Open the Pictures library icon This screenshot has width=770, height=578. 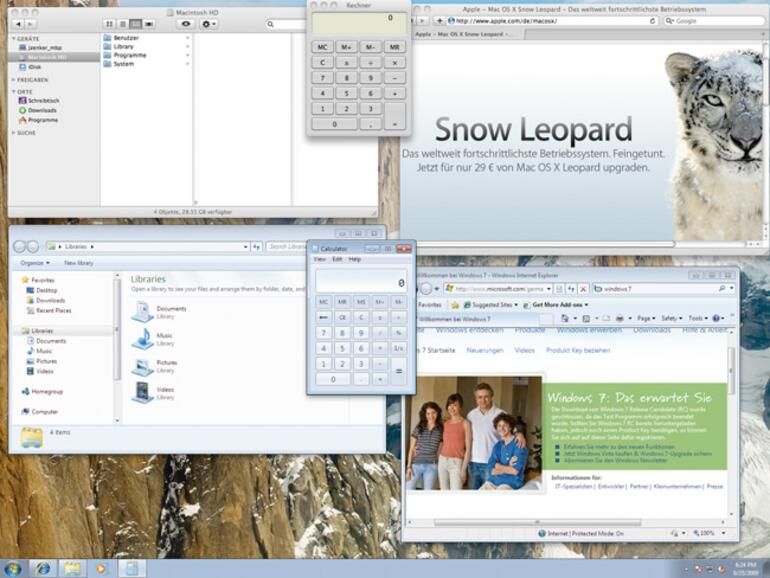(x=143, y=366)
